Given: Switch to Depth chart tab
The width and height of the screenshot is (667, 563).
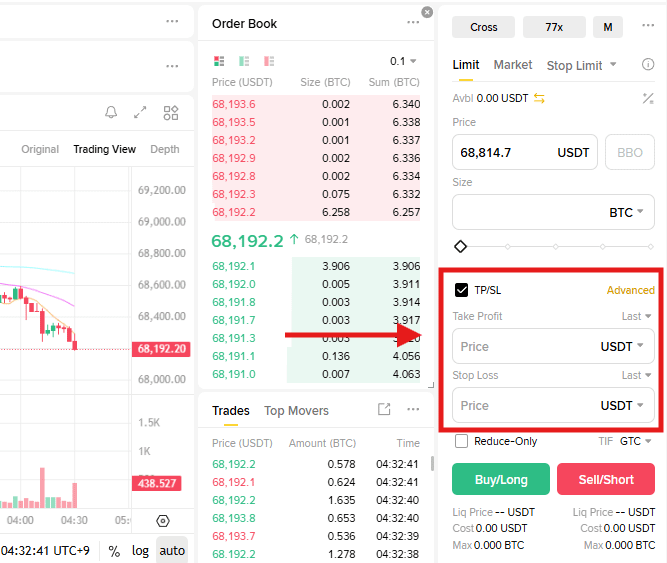Looking at the screenshot, I should [x=165, y=149].
